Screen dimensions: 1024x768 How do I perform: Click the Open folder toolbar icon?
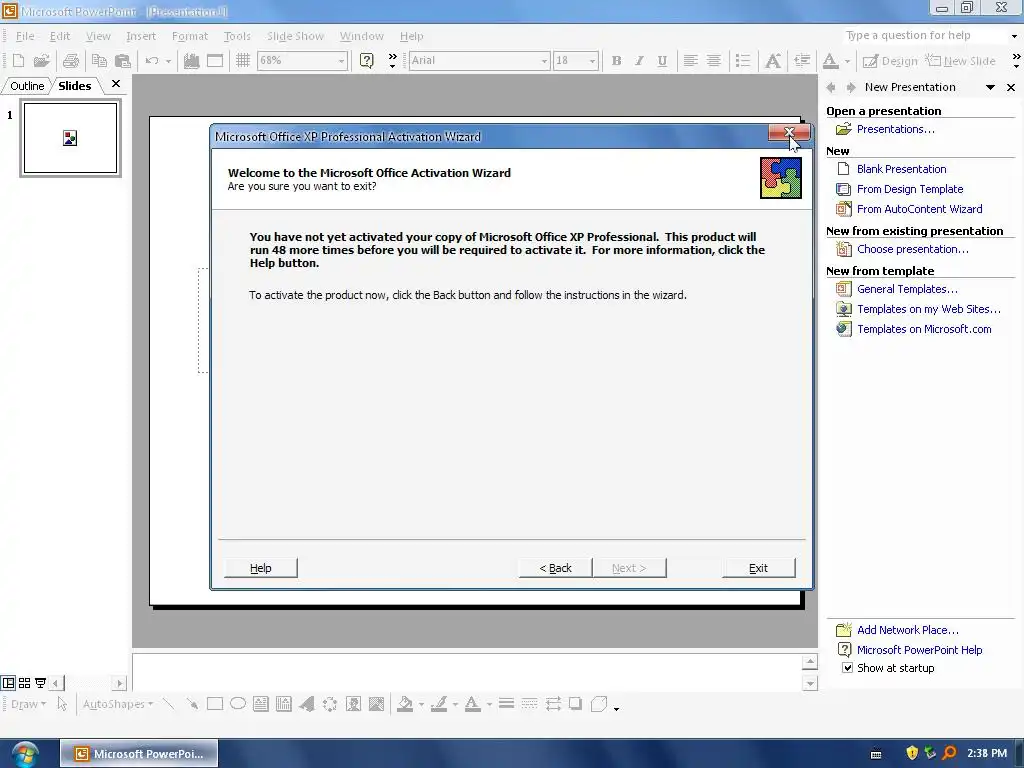(x=42, y=61)
